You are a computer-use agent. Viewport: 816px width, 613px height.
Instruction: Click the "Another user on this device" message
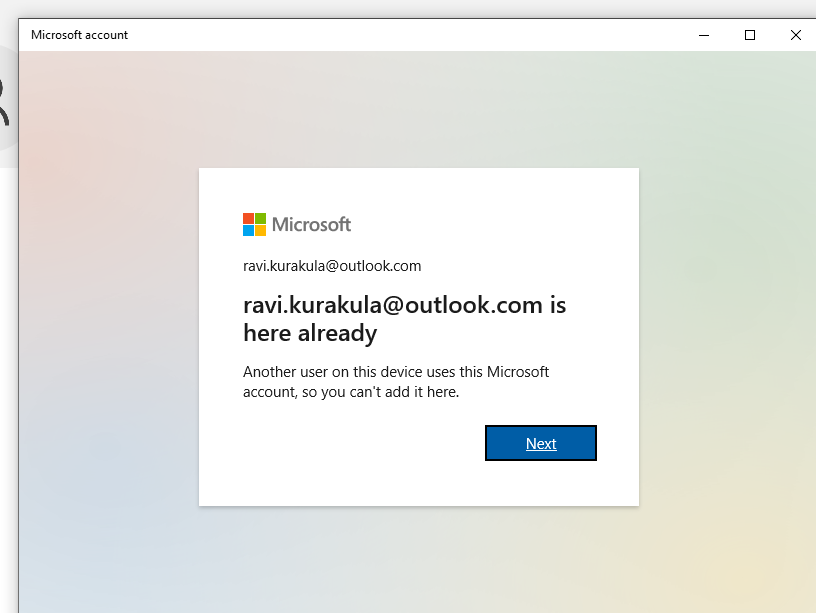point(396,381)
